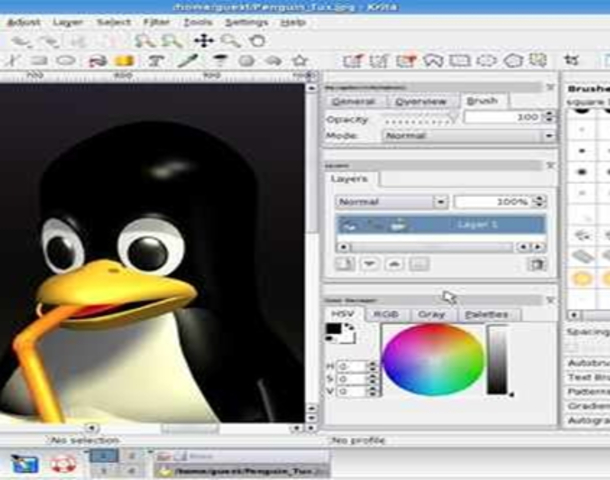This screenshot has width=610, height=480.
Task: Click the brush Opacity stepper arrows
Action: point(549,117)
